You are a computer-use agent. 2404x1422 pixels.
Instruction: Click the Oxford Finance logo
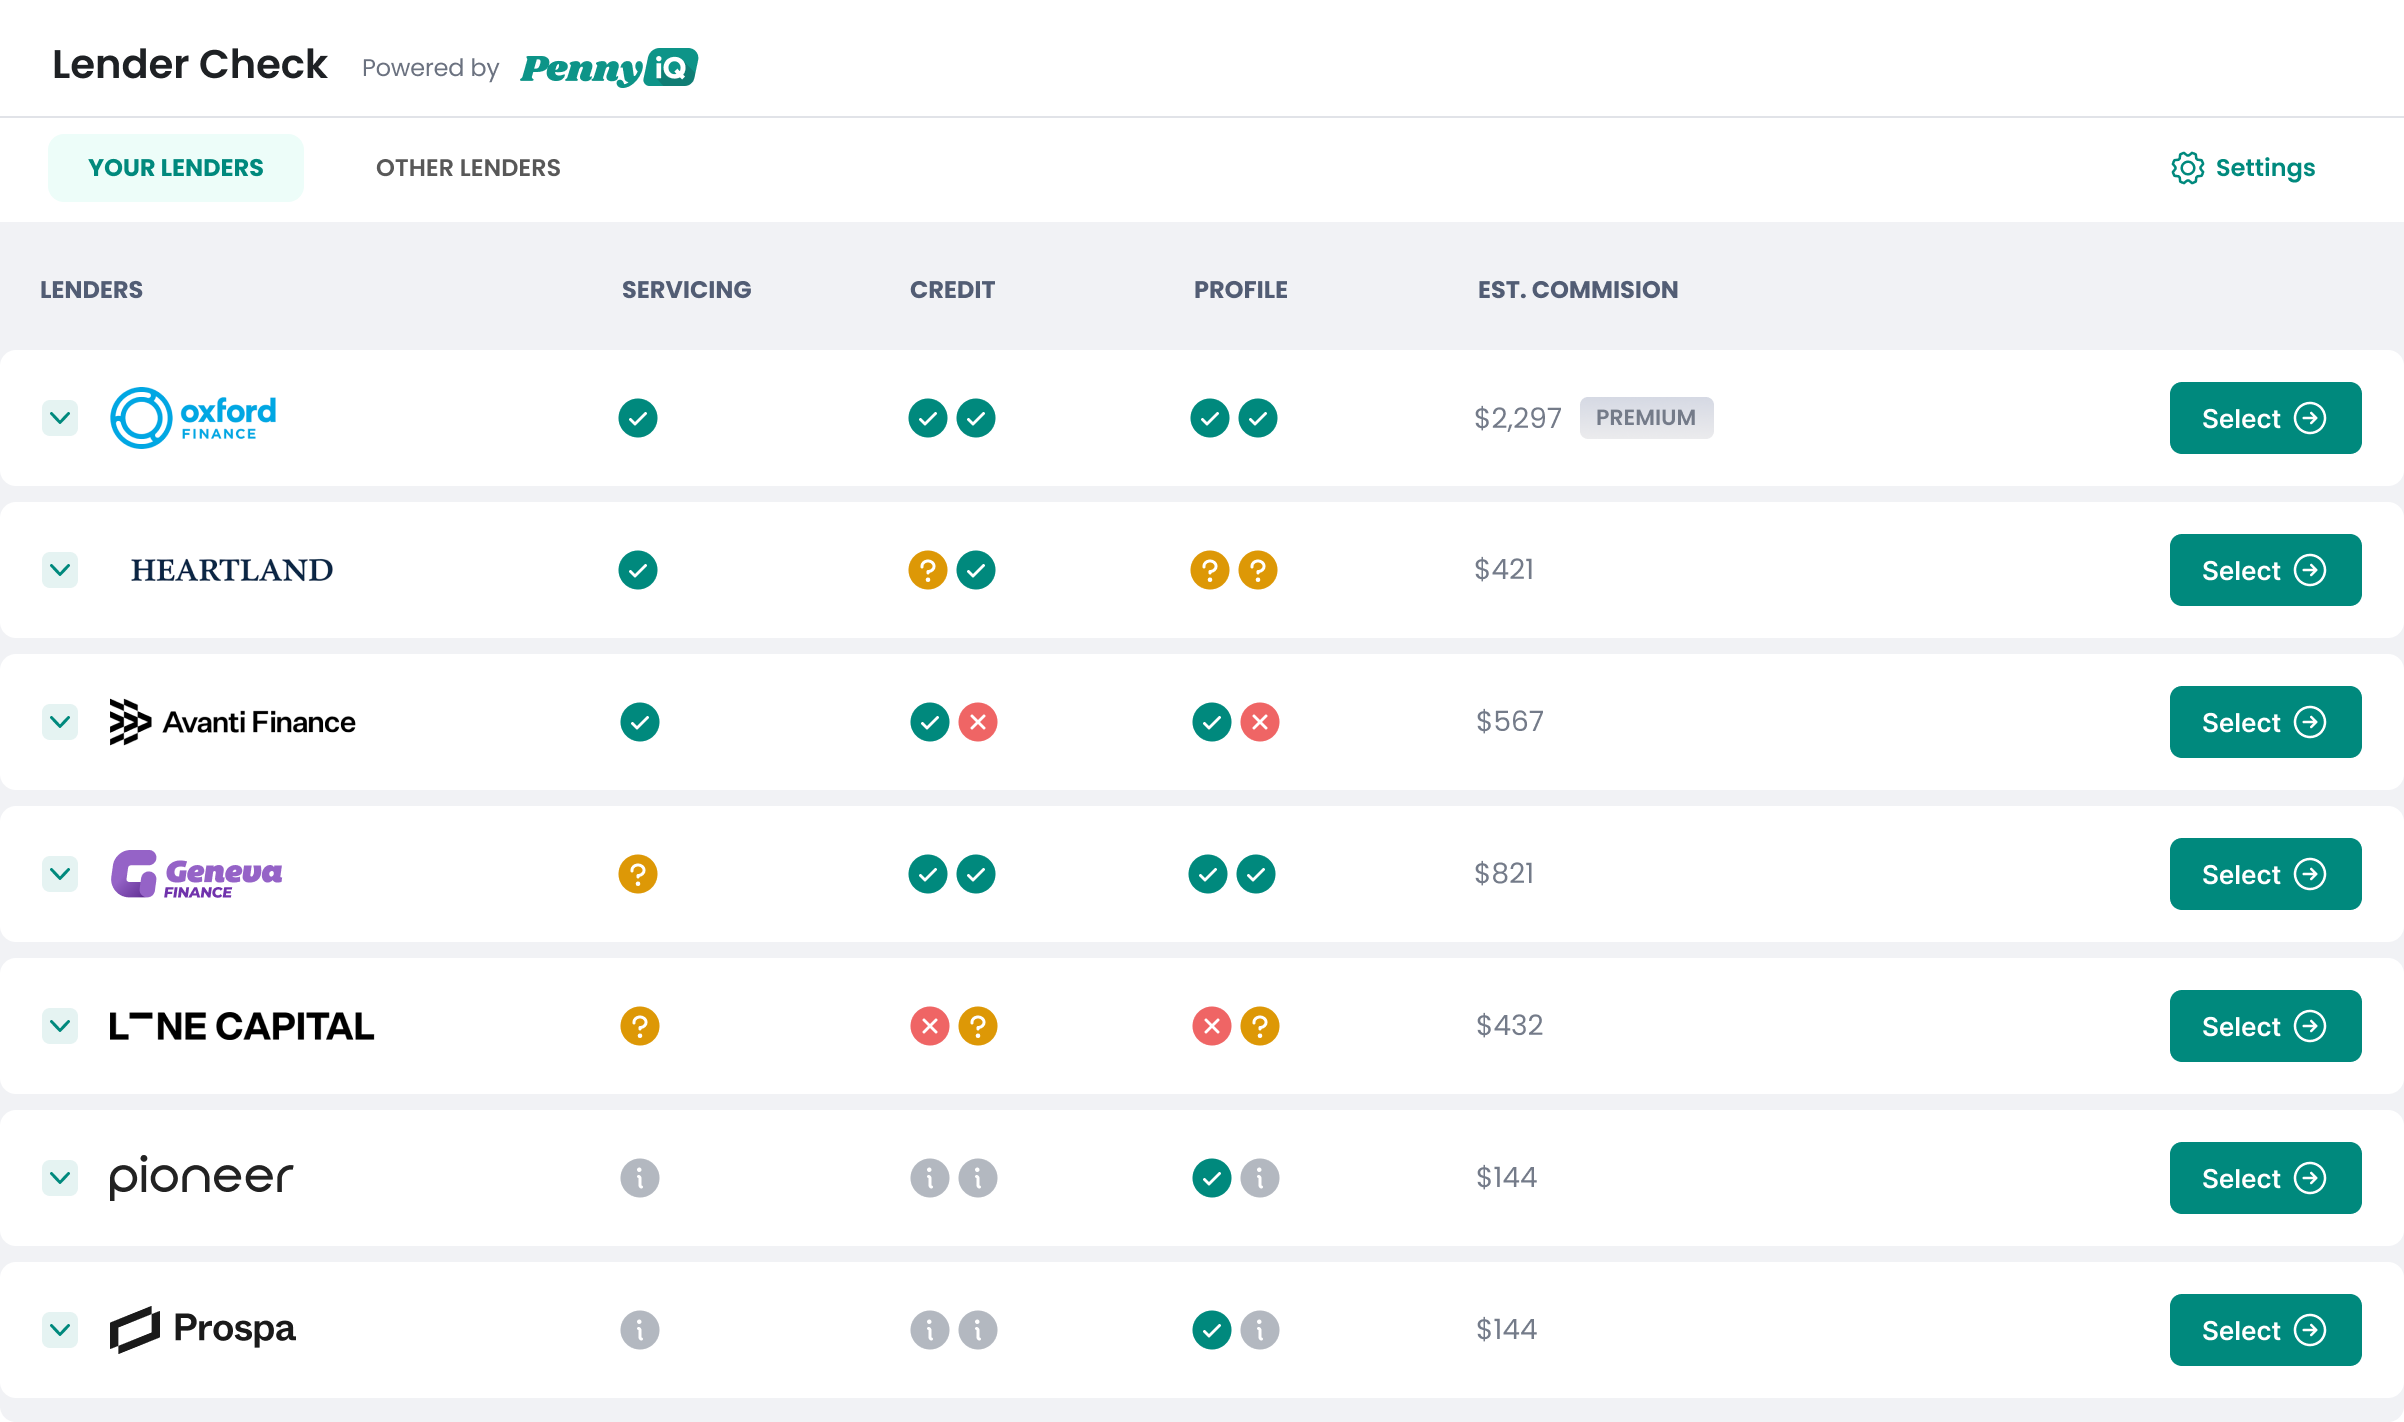point(193,418)
